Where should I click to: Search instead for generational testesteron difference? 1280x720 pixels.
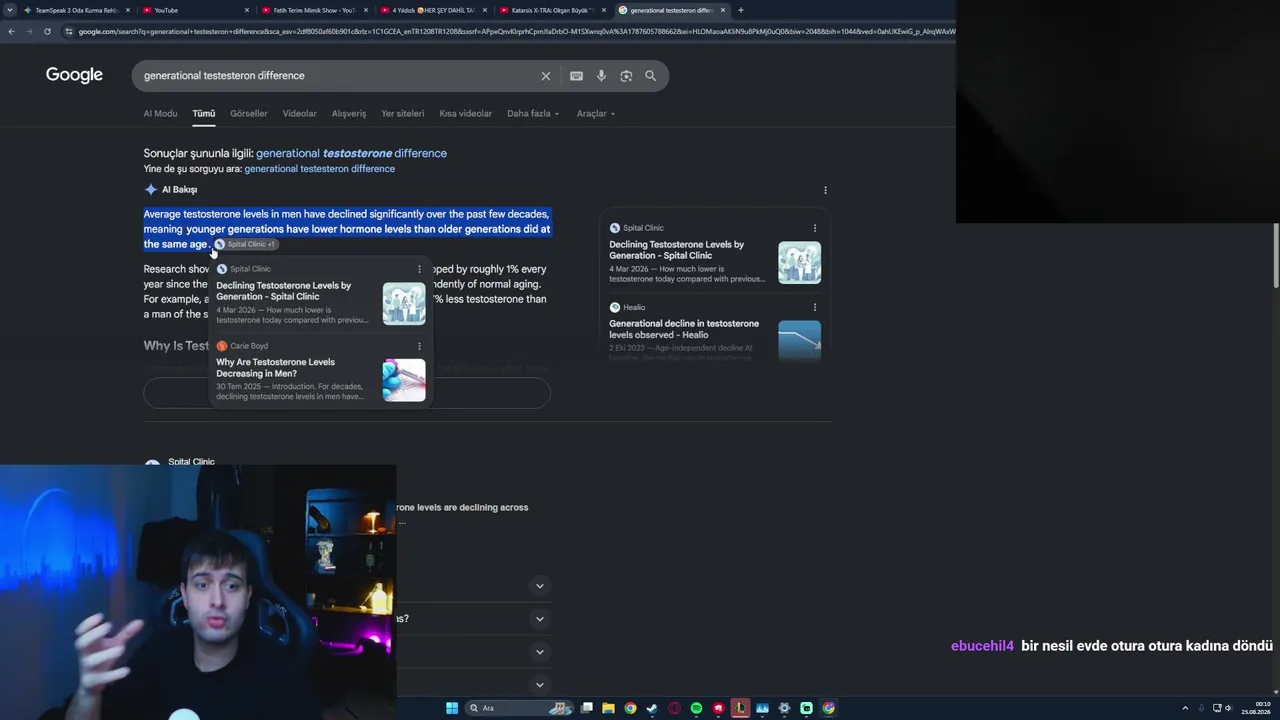pos(319,169)
